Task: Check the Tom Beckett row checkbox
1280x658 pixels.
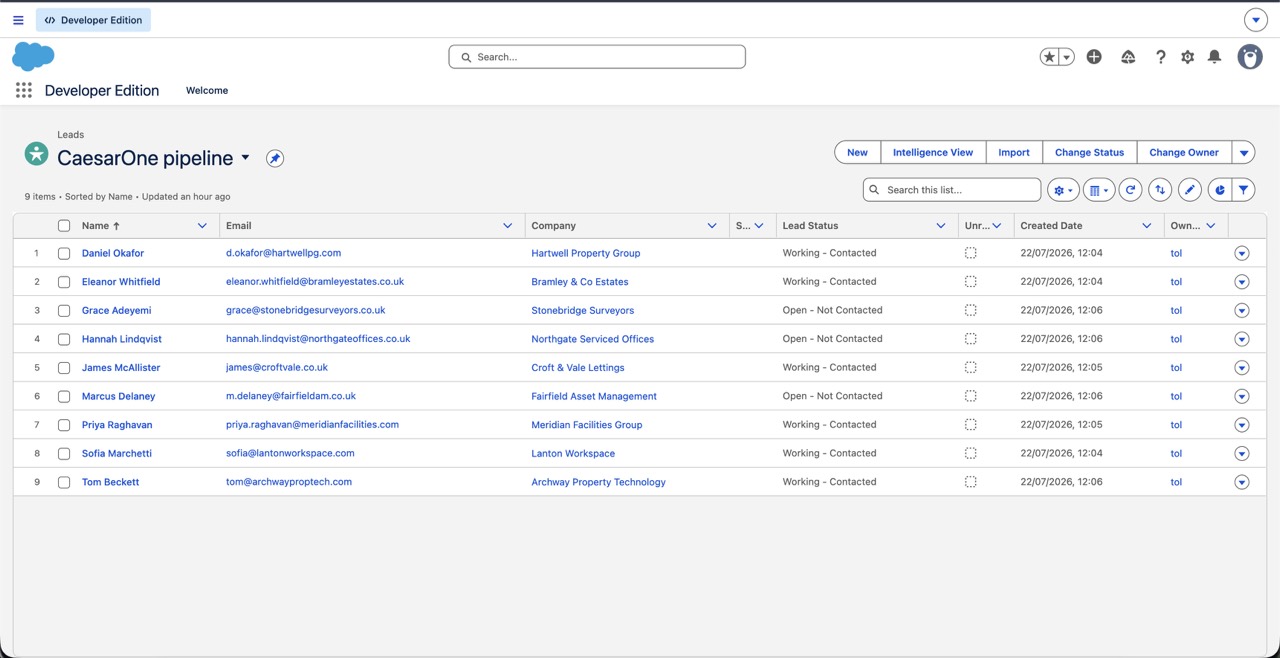Action: [x=64, y=483]
